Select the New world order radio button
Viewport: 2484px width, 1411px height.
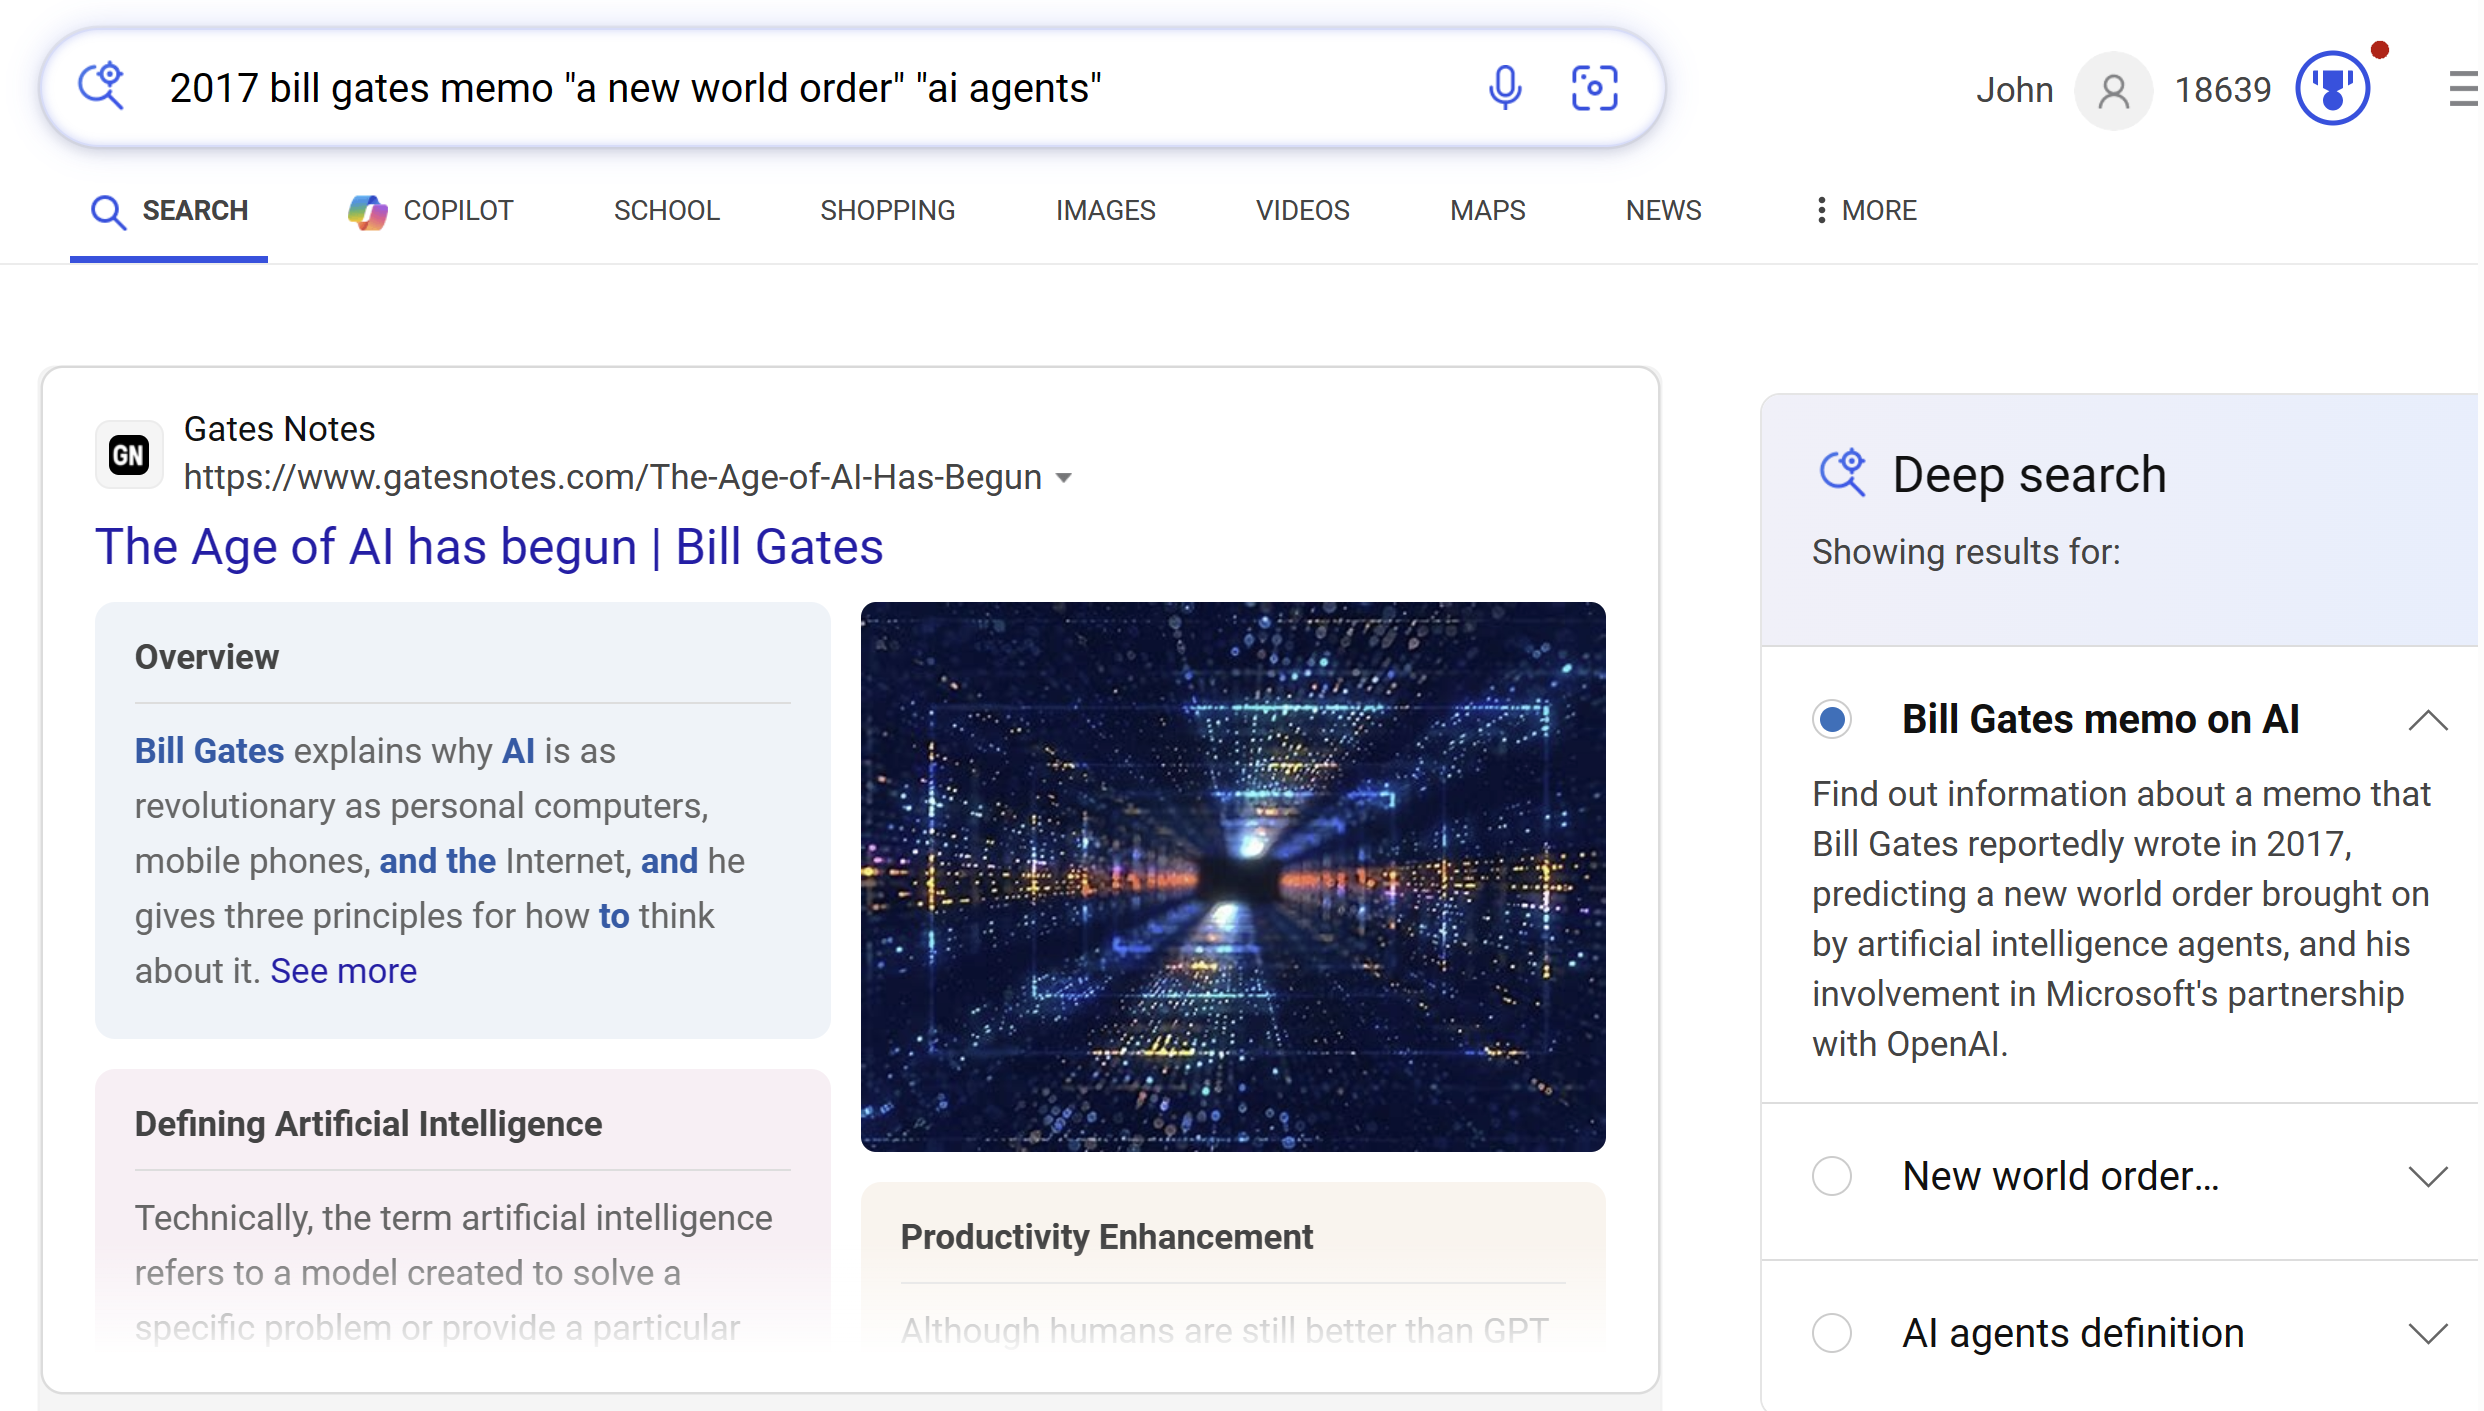[1832, 1176]
